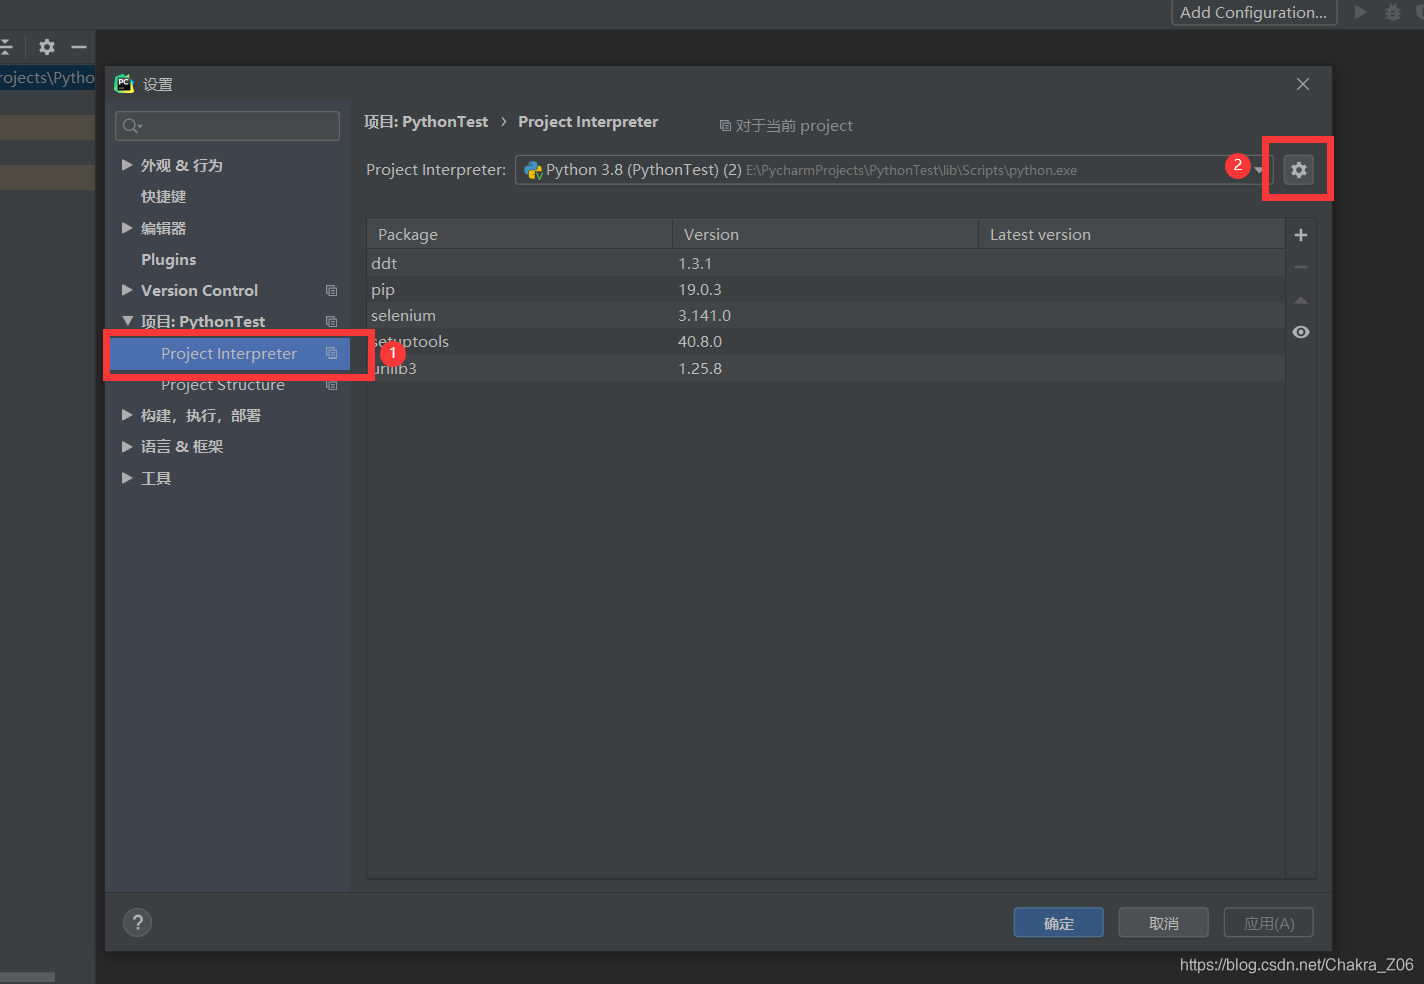Expand the 构建, 执行, 部署 node
The height and width of the screenshot is (984, 1424).
[127, 415]
